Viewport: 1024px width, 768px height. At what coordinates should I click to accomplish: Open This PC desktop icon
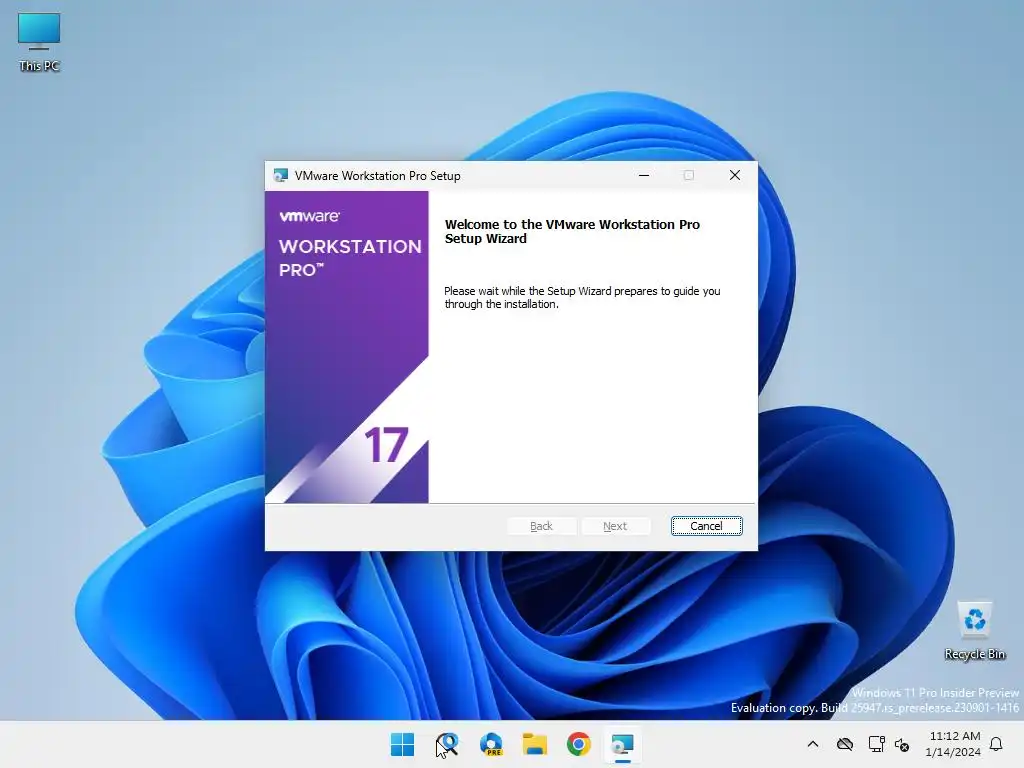[x=39, y=42]
